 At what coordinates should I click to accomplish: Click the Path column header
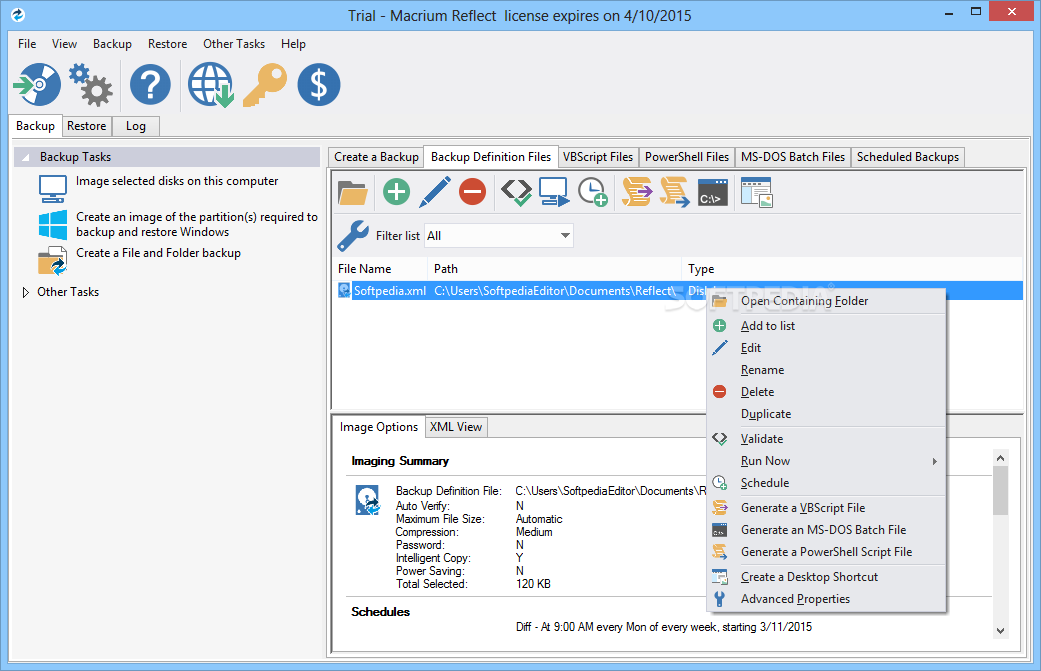click(555, 269)
